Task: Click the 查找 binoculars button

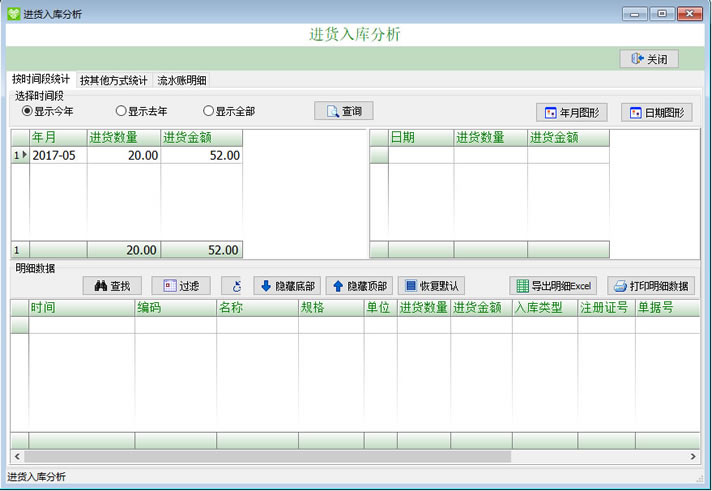Action: (112, 286)
